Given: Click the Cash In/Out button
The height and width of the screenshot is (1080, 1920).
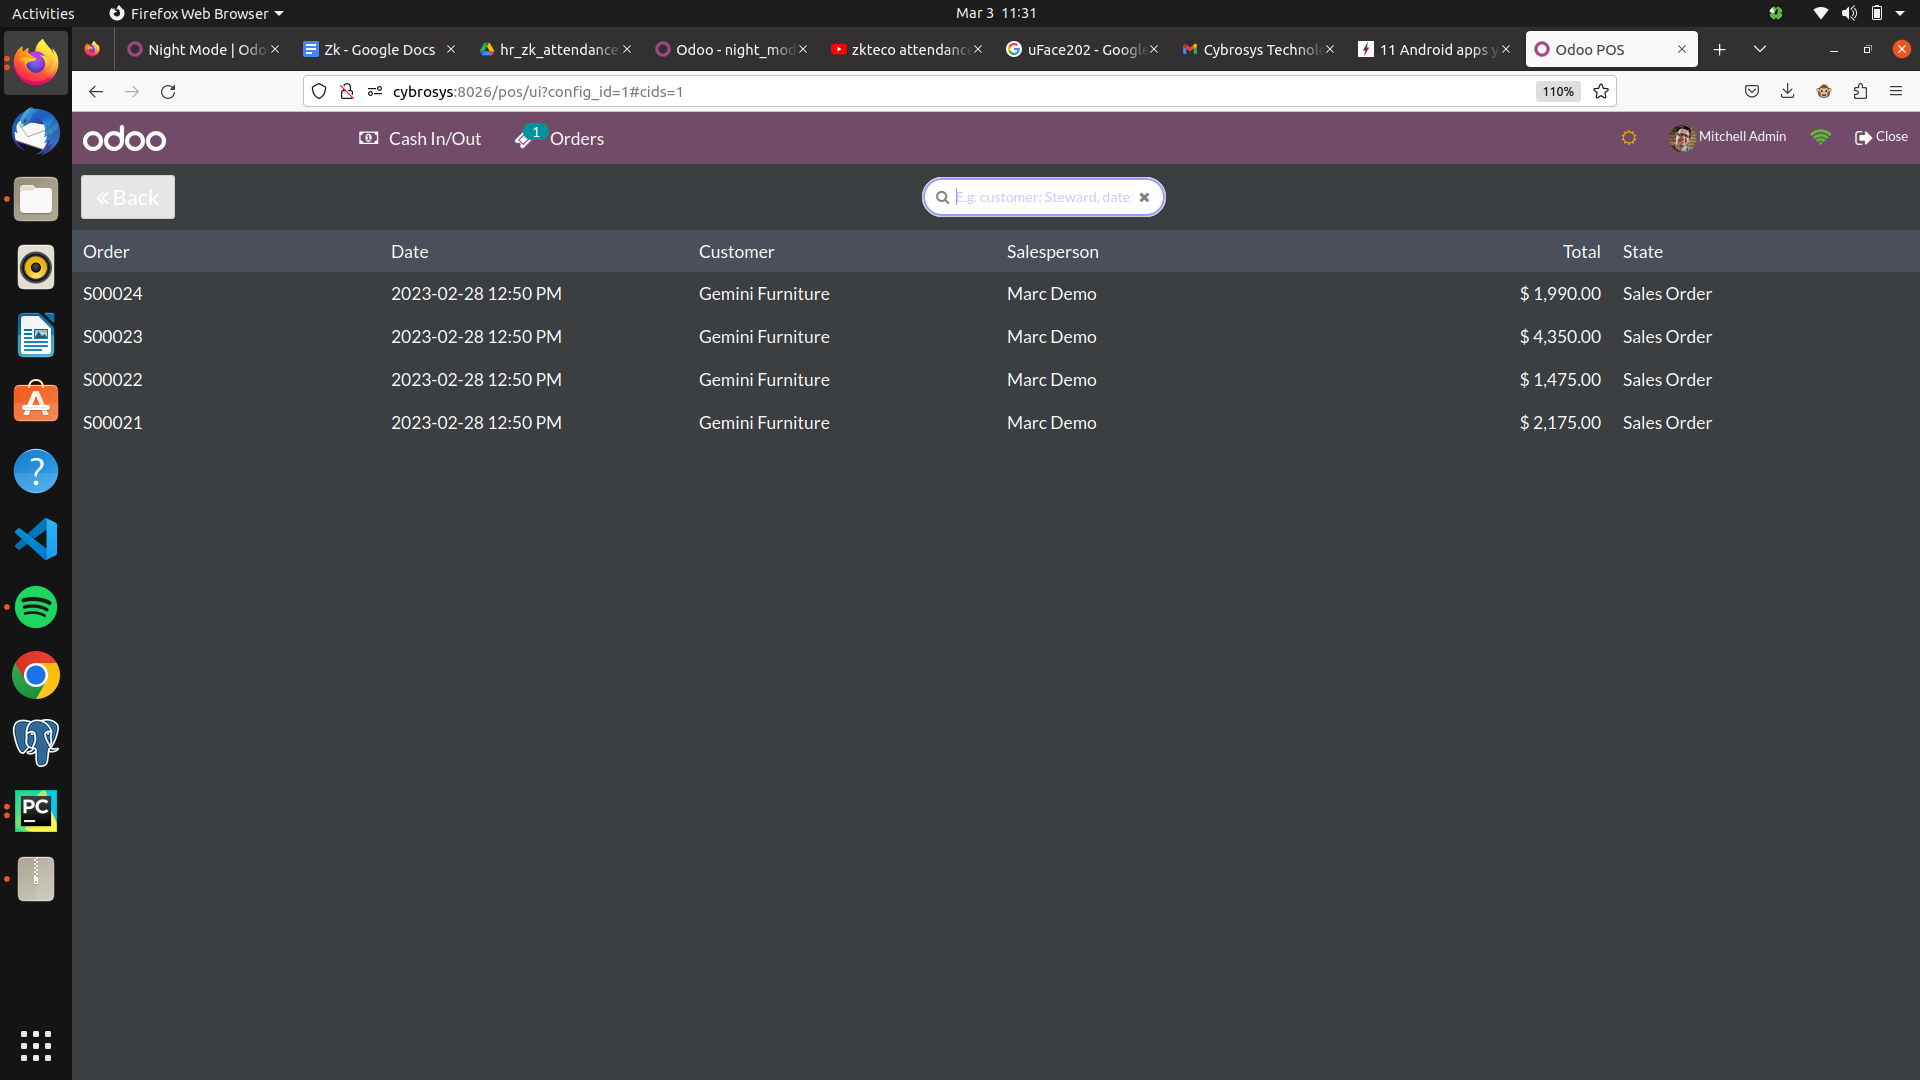Looking at the screenshot, I should (x=420, y=139).
